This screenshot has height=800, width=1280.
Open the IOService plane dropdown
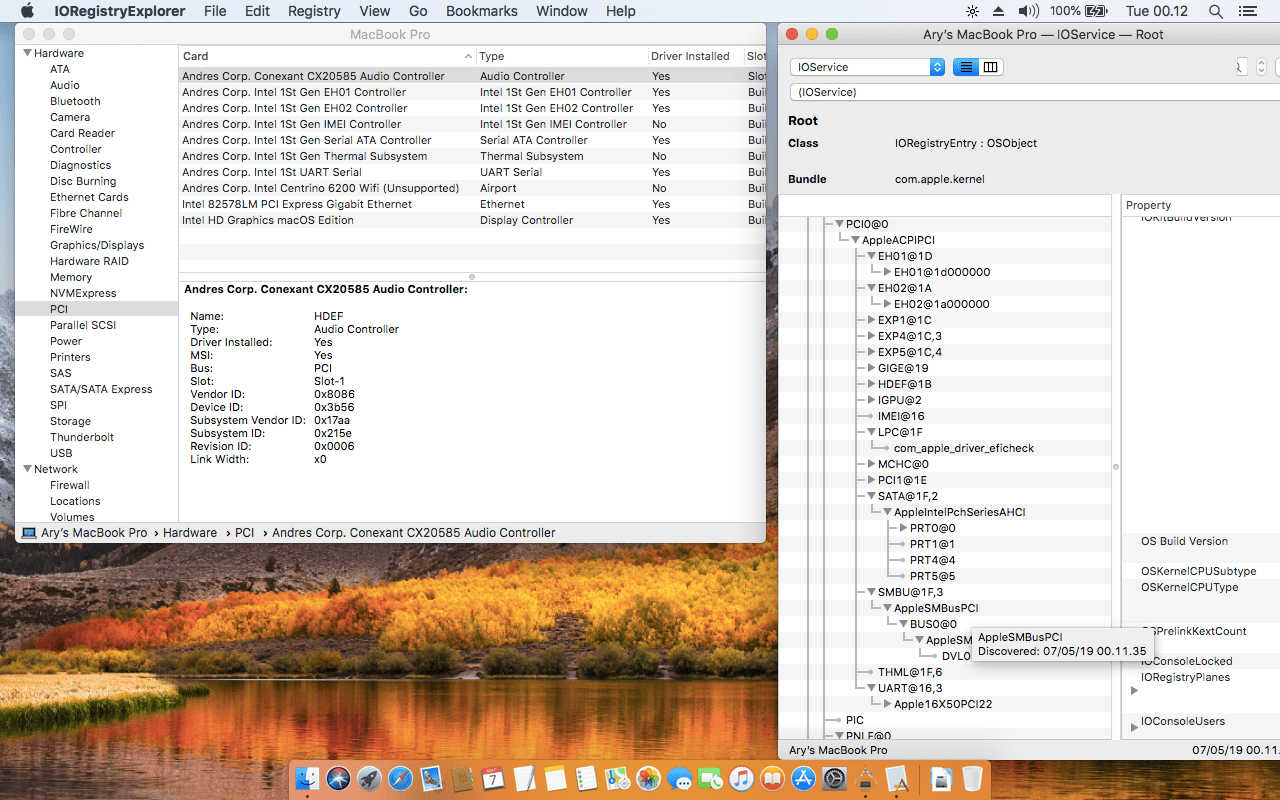[x=867, y=67]
